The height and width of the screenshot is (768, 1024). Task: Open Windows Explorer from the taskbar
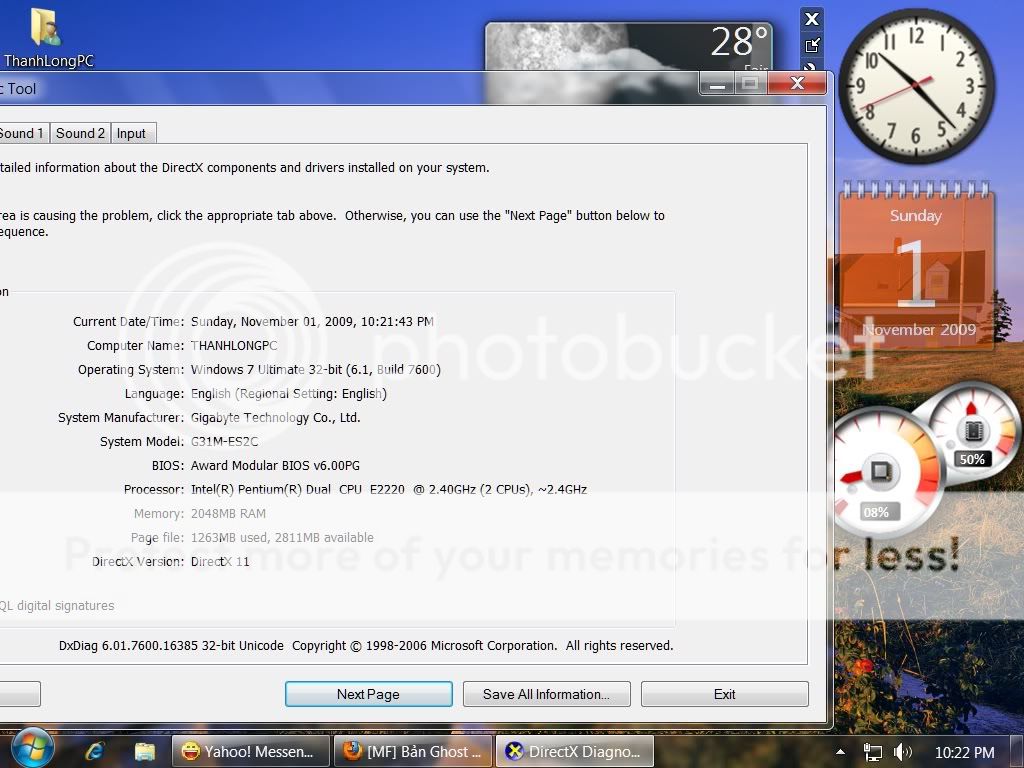pos(145,751)
